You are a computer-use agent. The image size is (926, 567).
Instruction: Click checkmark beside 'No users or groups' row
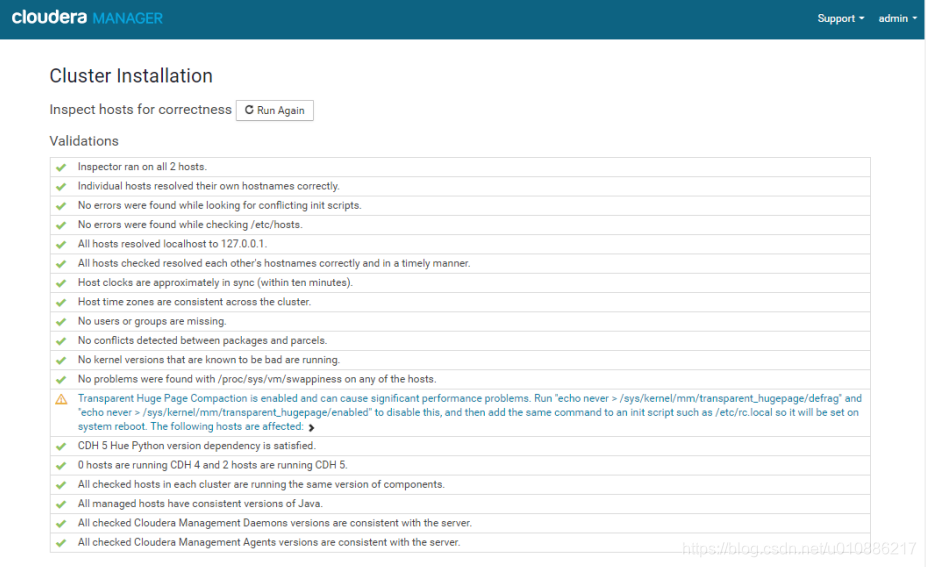click(61, 322)
